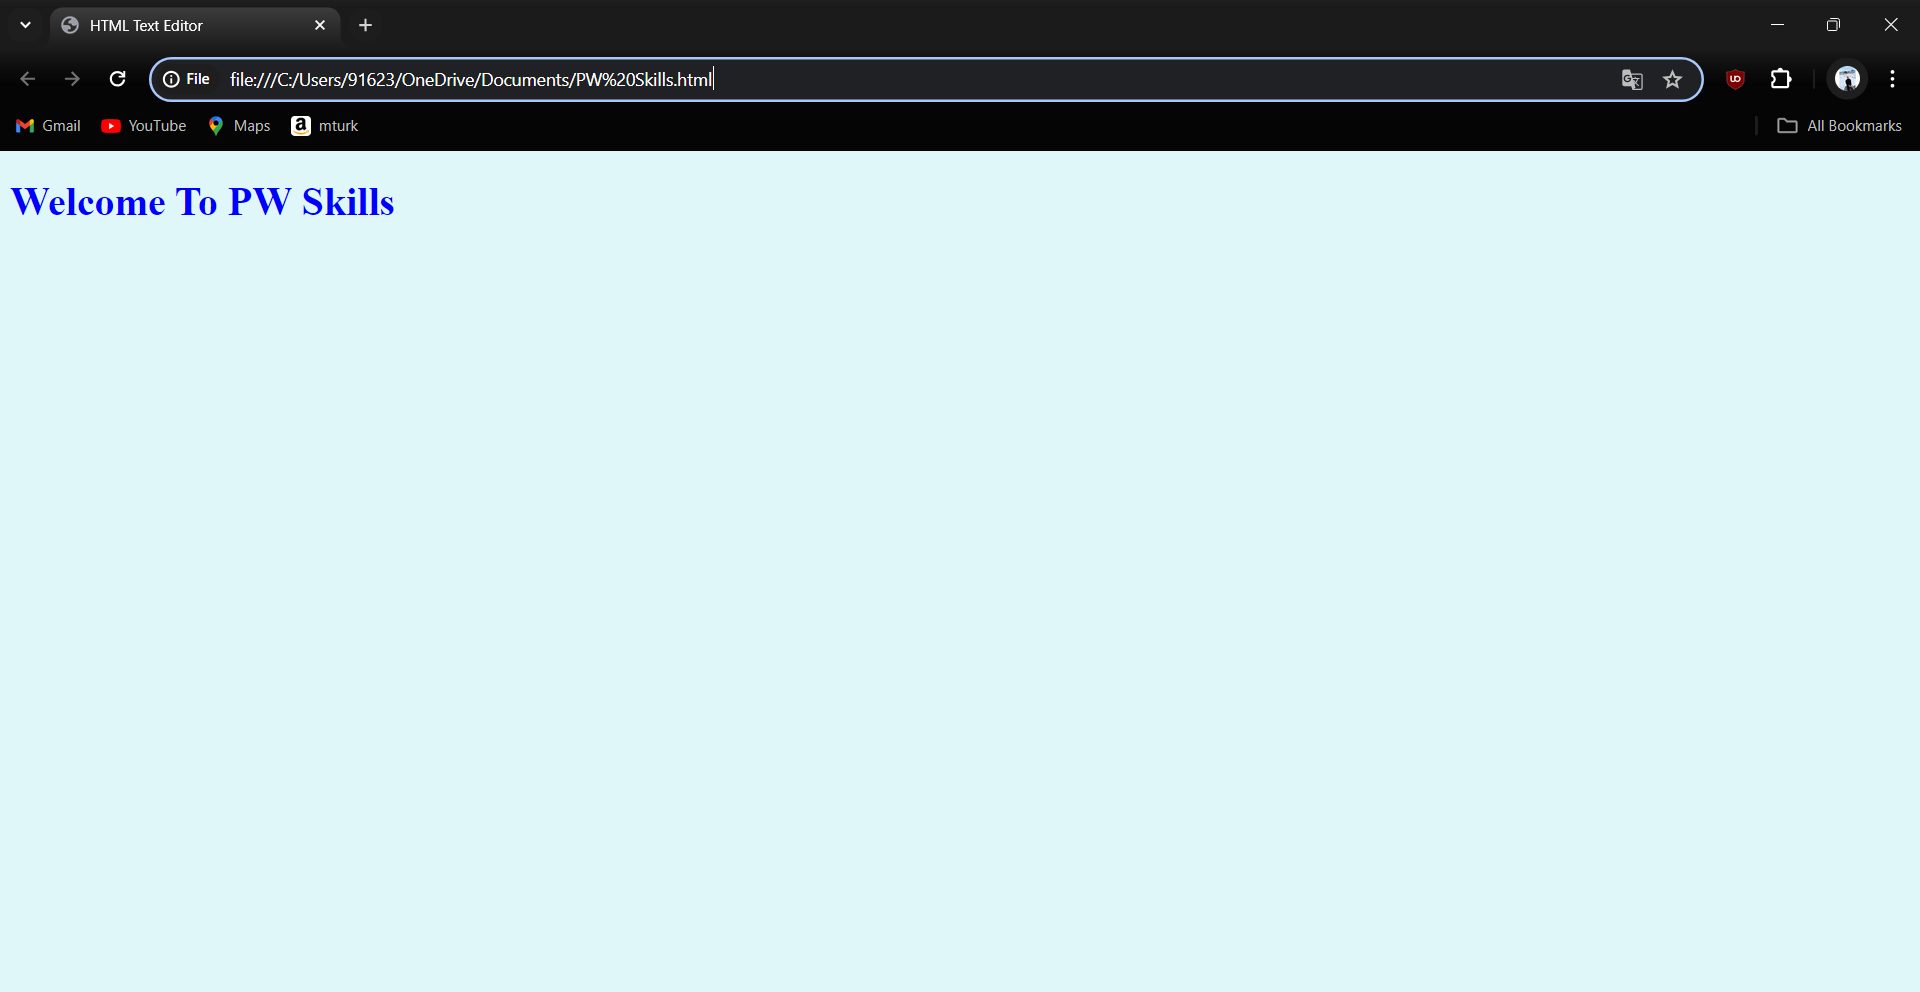1920x992 pixels.
Task: Close the HTML Text Editor tab
Action: pos(320,25)
